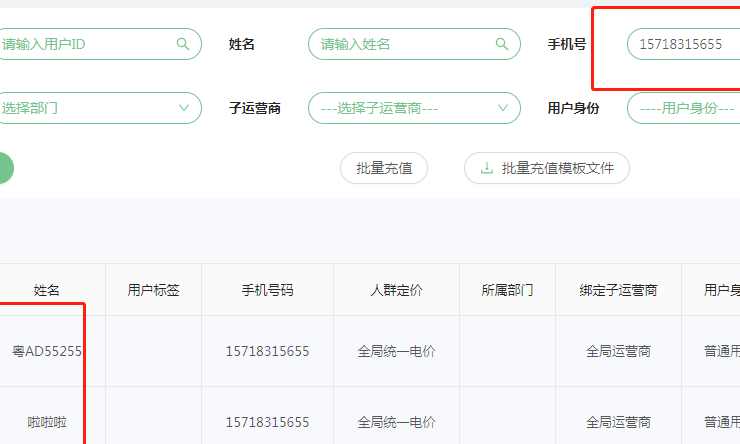The width and height of the screenshot is (740, 444).
Task: Click the download icon on 批量充值模板文件
Action: [x=487, y=168]
